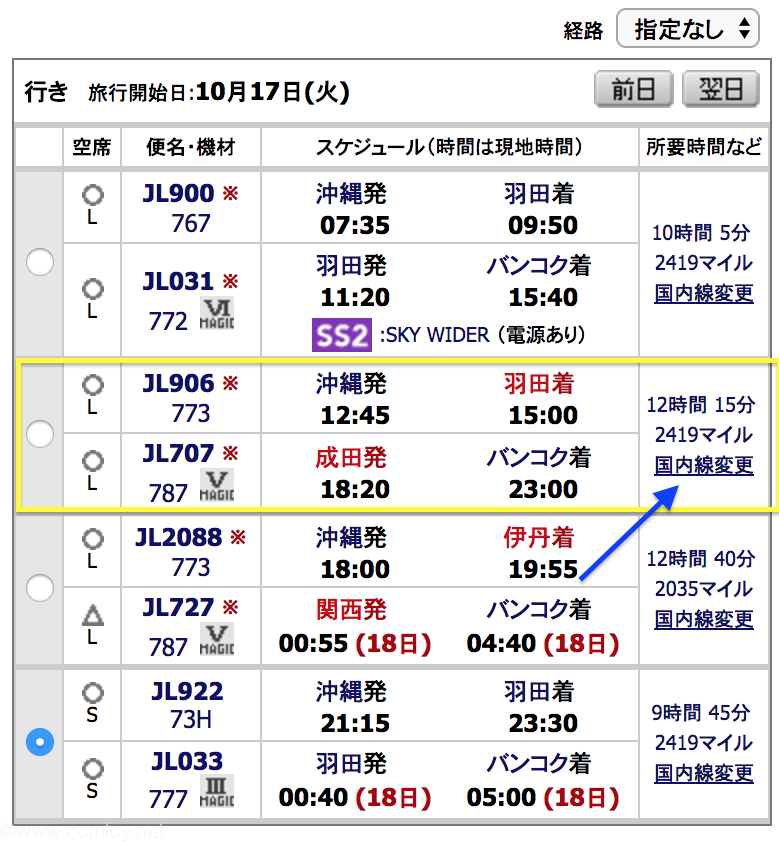Open 国内線変更 link for 9時間 45分 itinerary

(704, 773)
